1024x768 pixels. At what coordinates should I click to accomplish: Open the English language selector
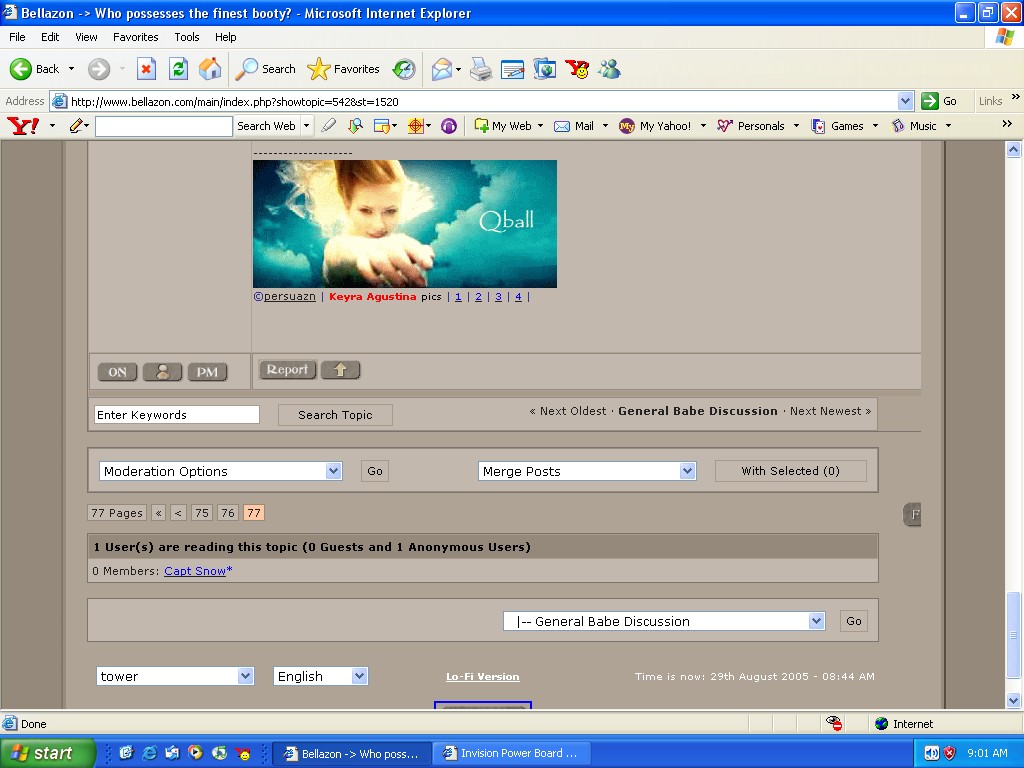tap(320, 676)
